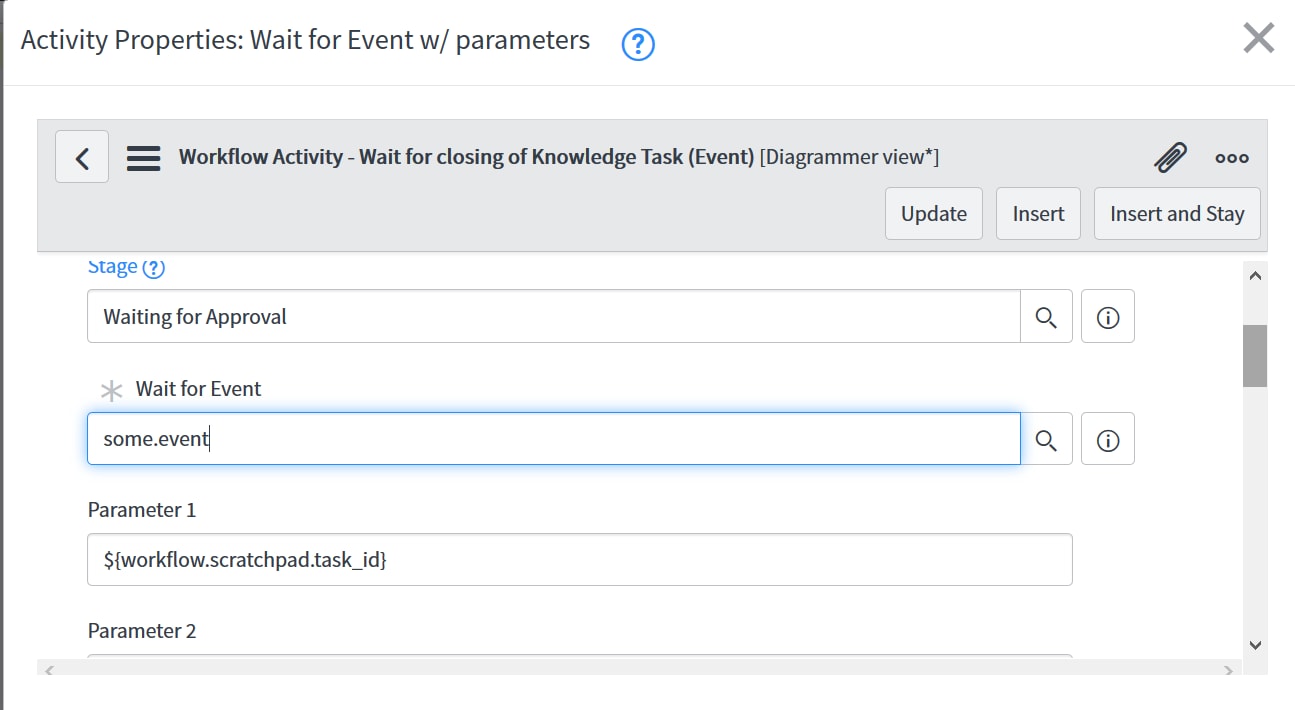This screenshot has width=1295, height=710.
Task: Preview Stage record with info icon
Action: point(1108,317)
